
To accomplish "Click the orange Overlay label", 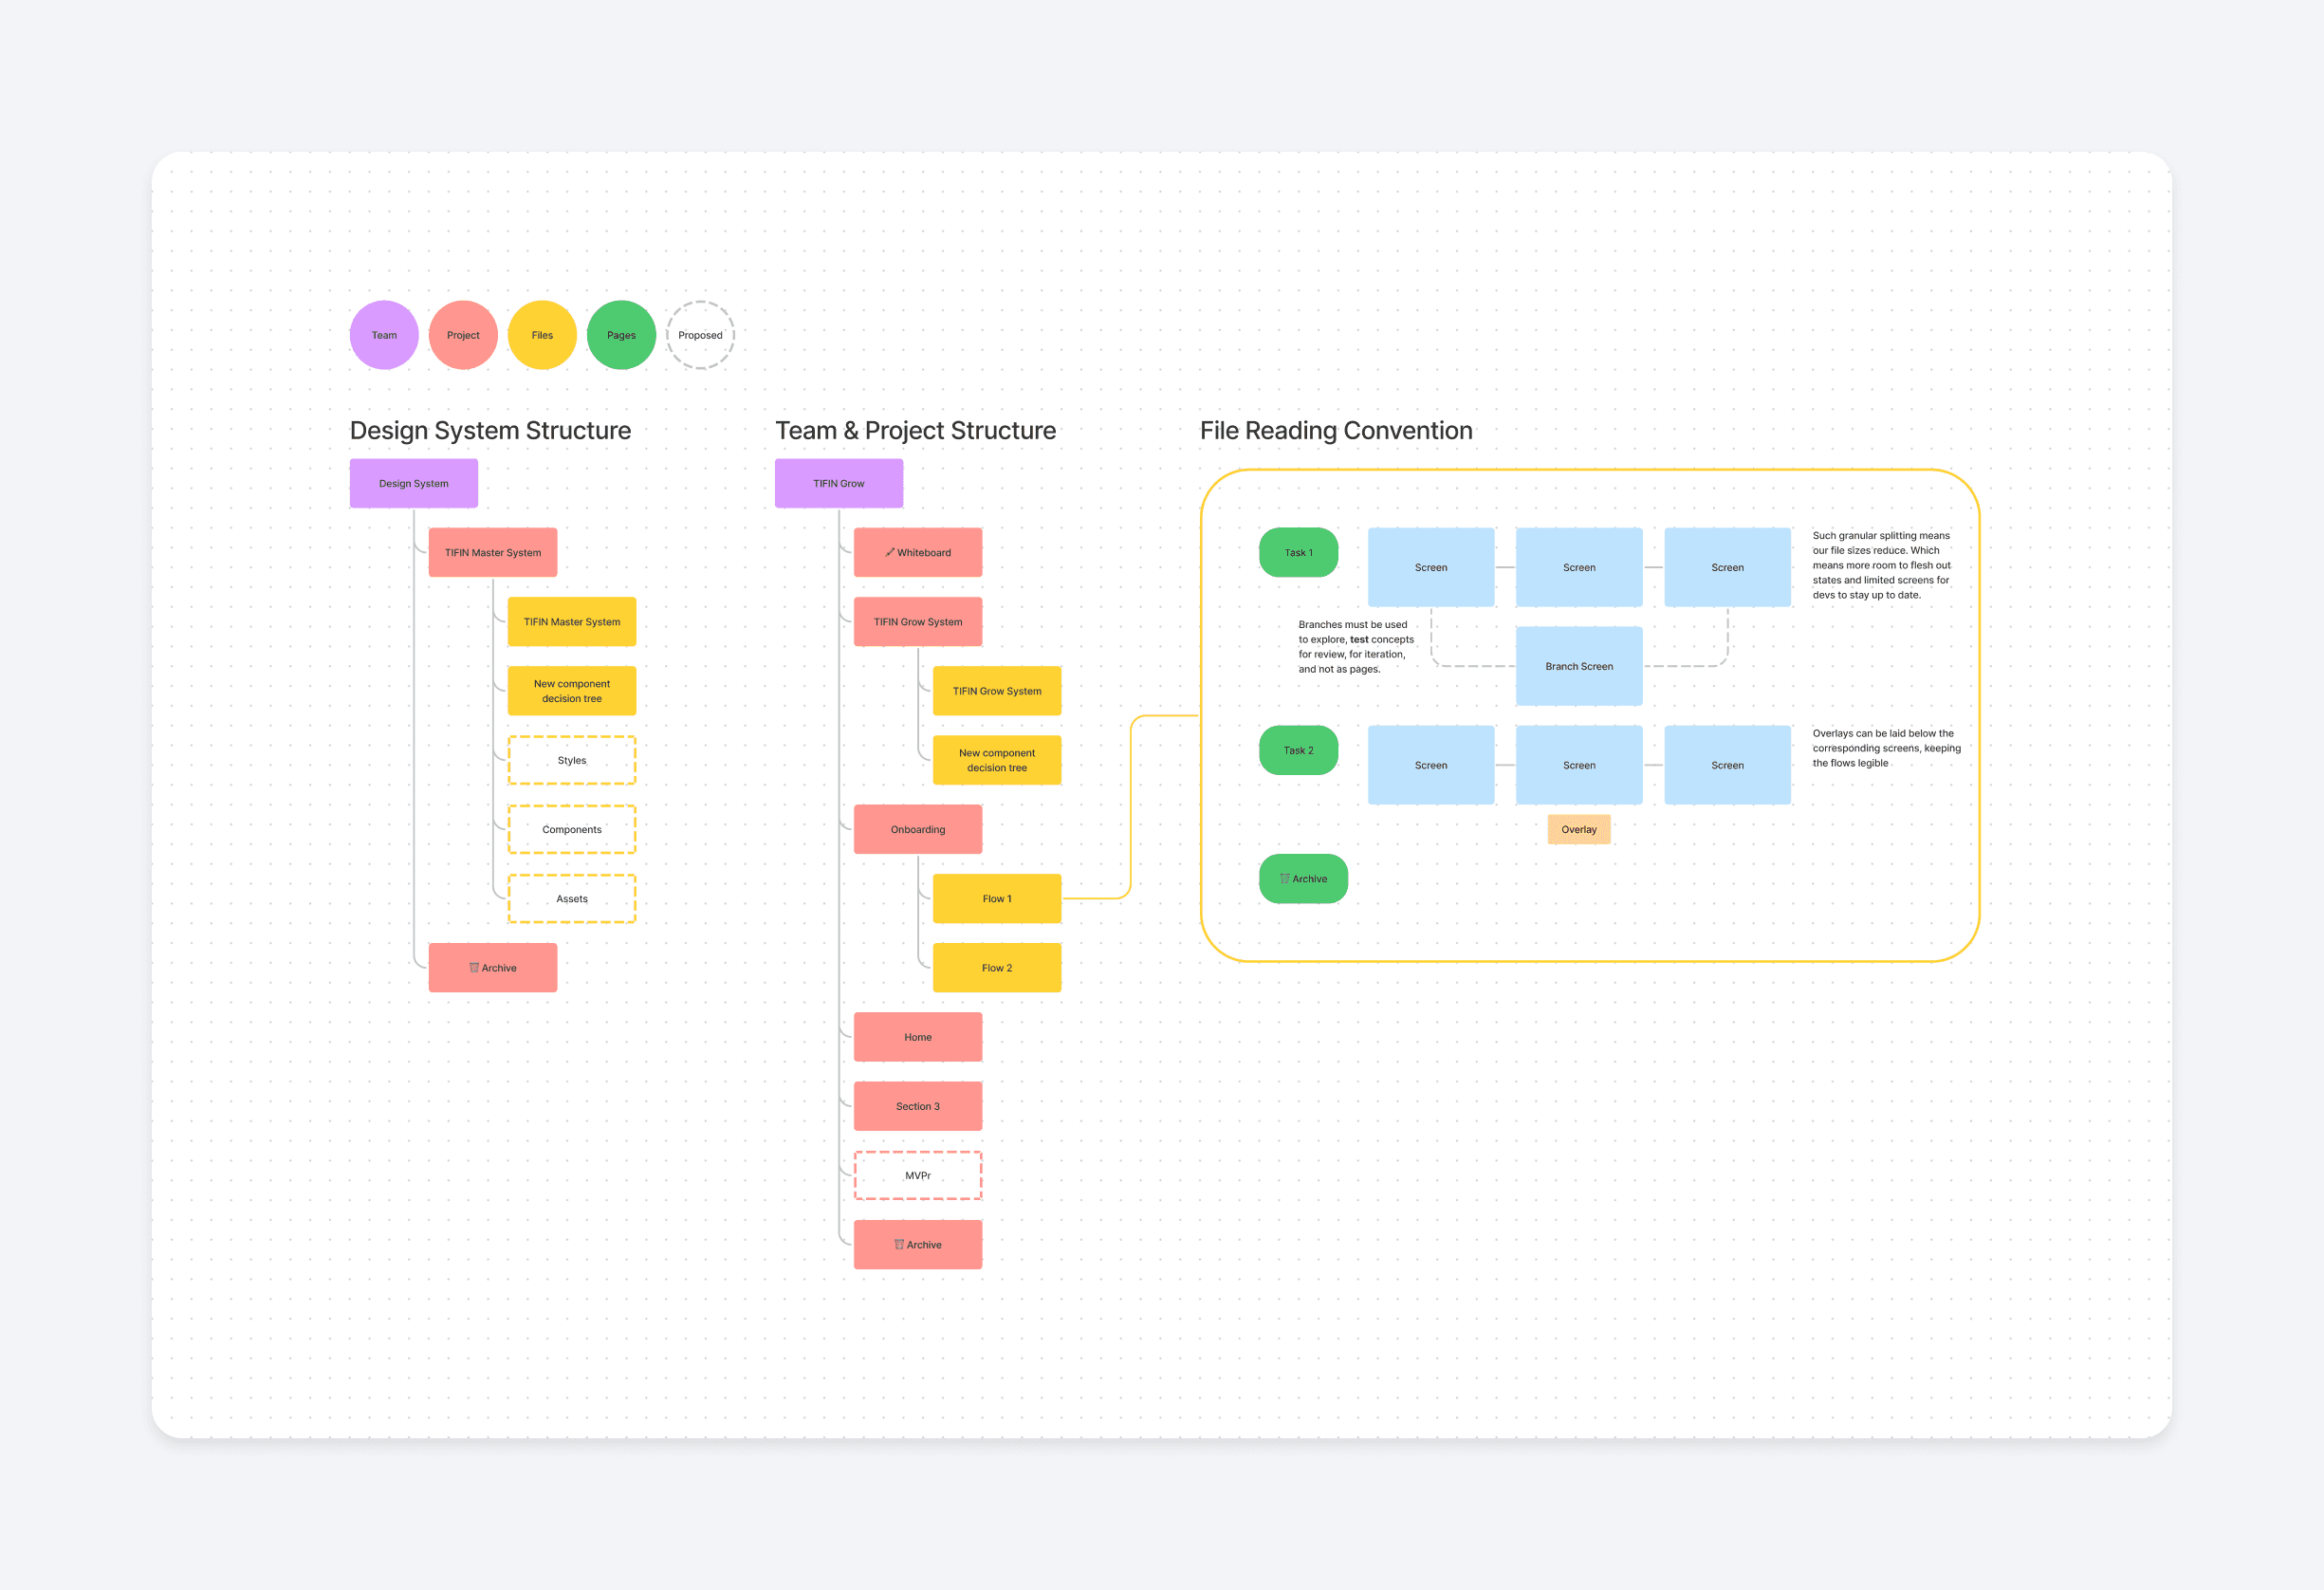I will (1578, 829).
